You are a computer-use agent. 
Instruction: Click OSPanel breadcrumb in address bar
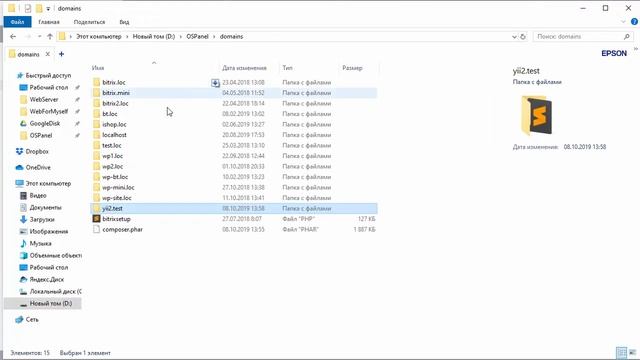click(x=198, y=37)
